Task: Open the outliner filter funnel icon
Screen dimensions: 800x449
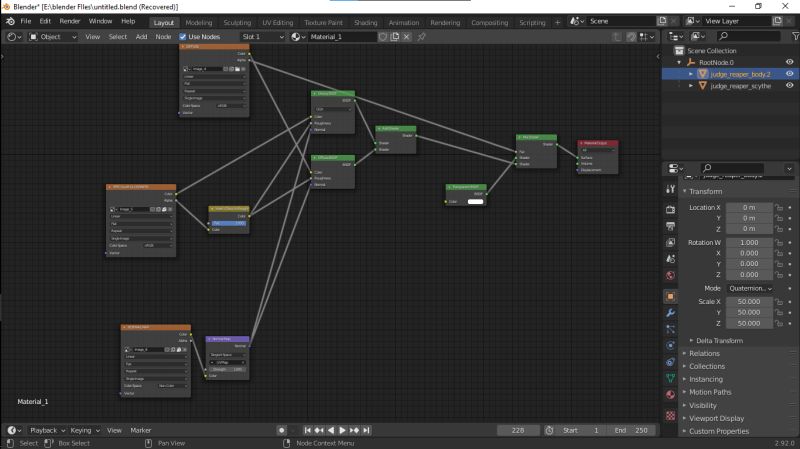Action: tap(795, 36)
